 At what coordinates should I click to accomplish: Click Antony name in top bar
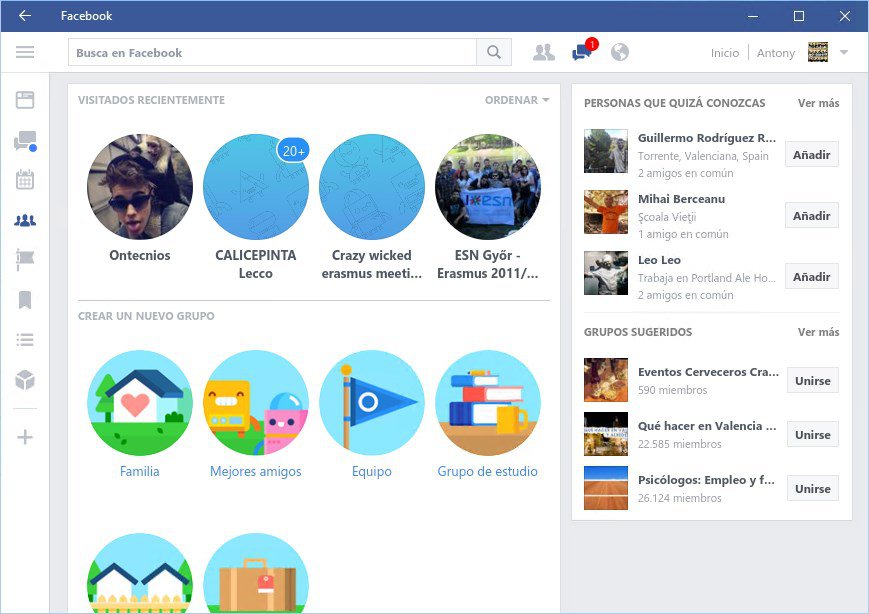[776, 53]
